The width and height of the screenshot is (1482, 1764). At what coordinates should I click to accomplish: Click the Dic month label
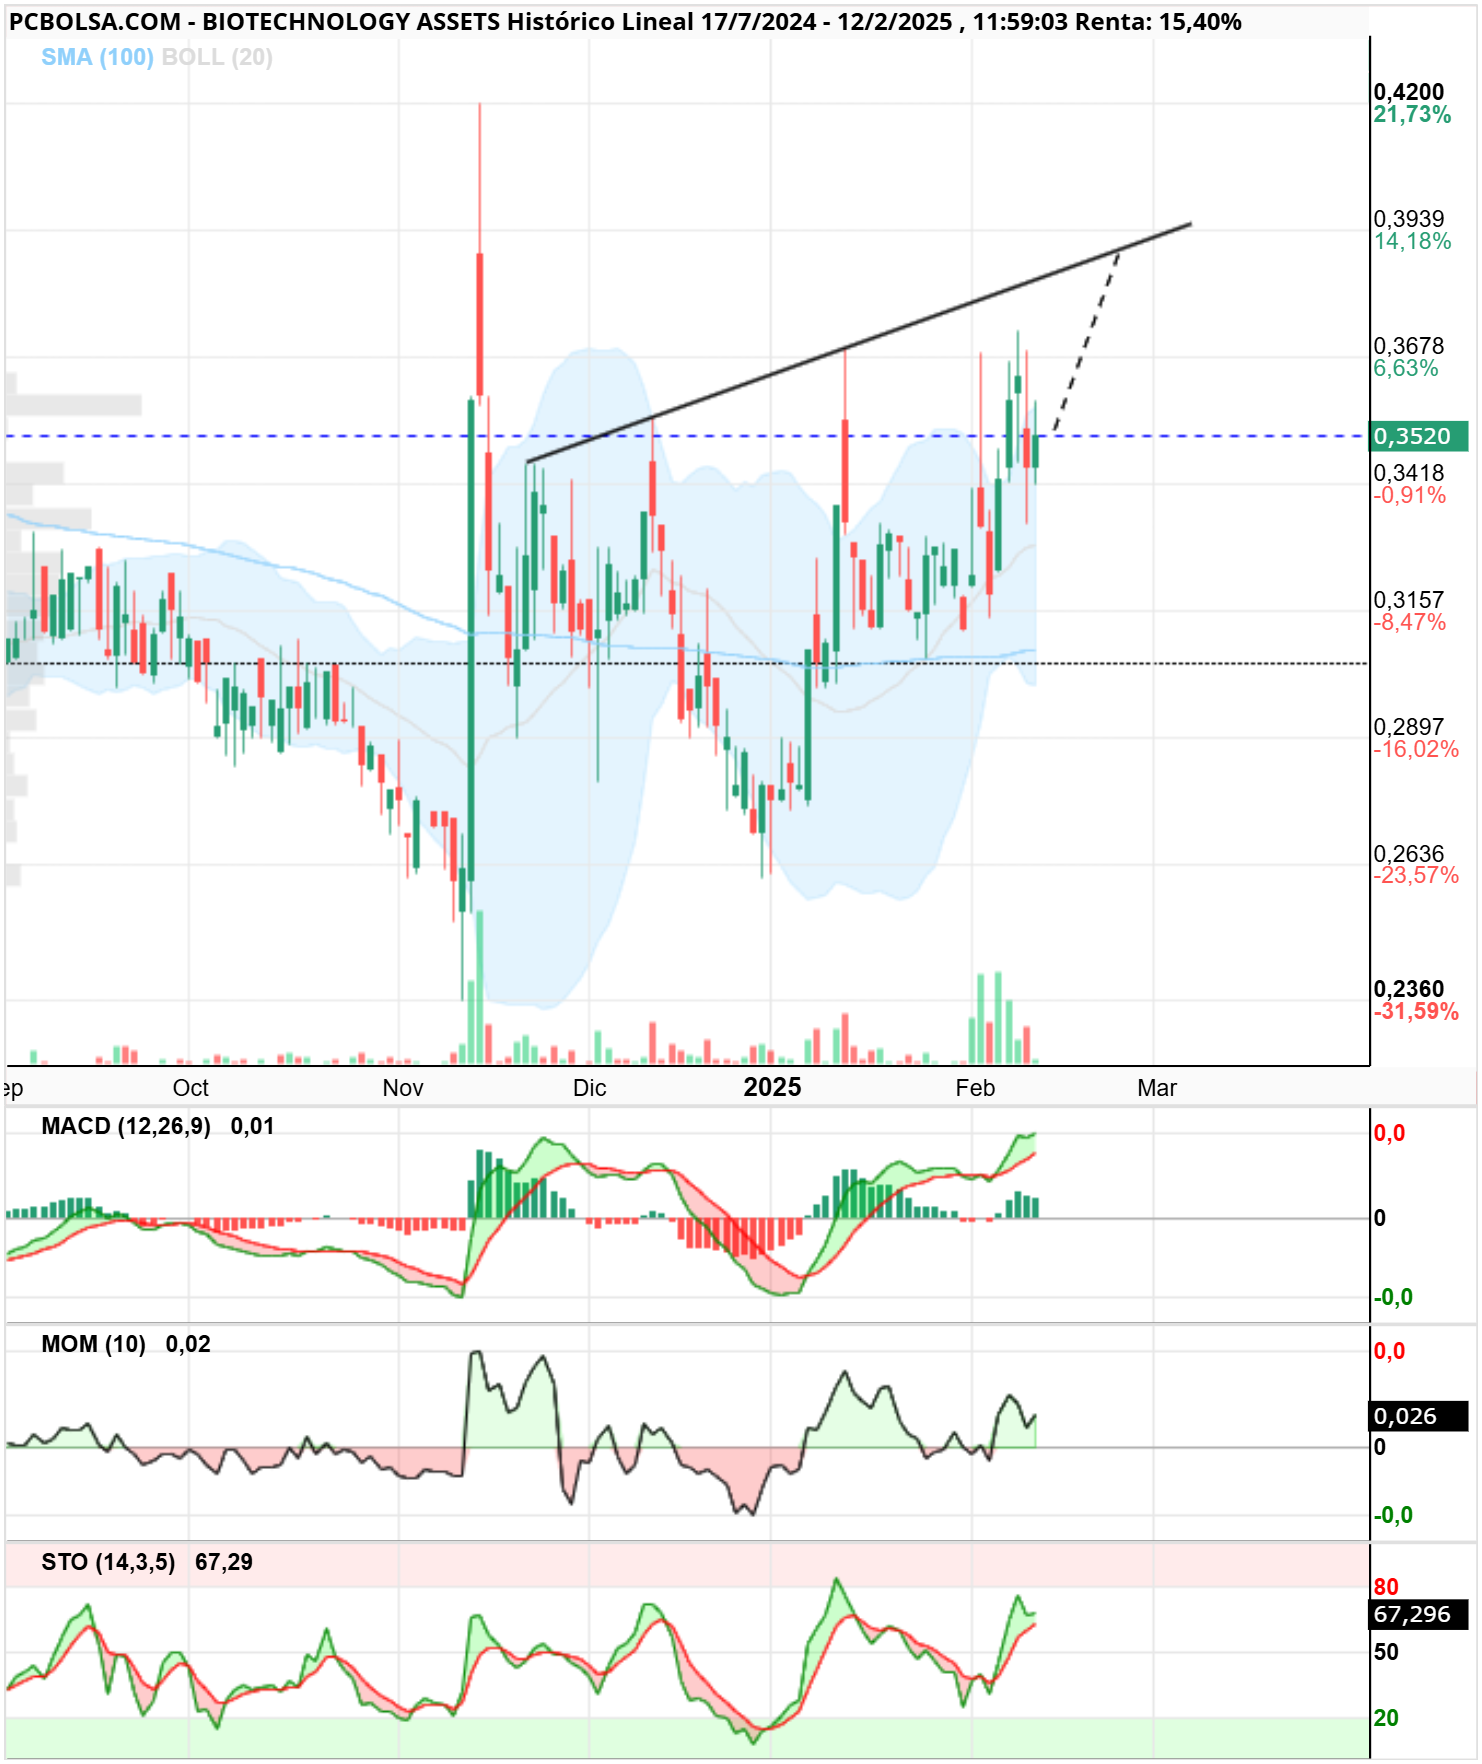click(589, 1088)
